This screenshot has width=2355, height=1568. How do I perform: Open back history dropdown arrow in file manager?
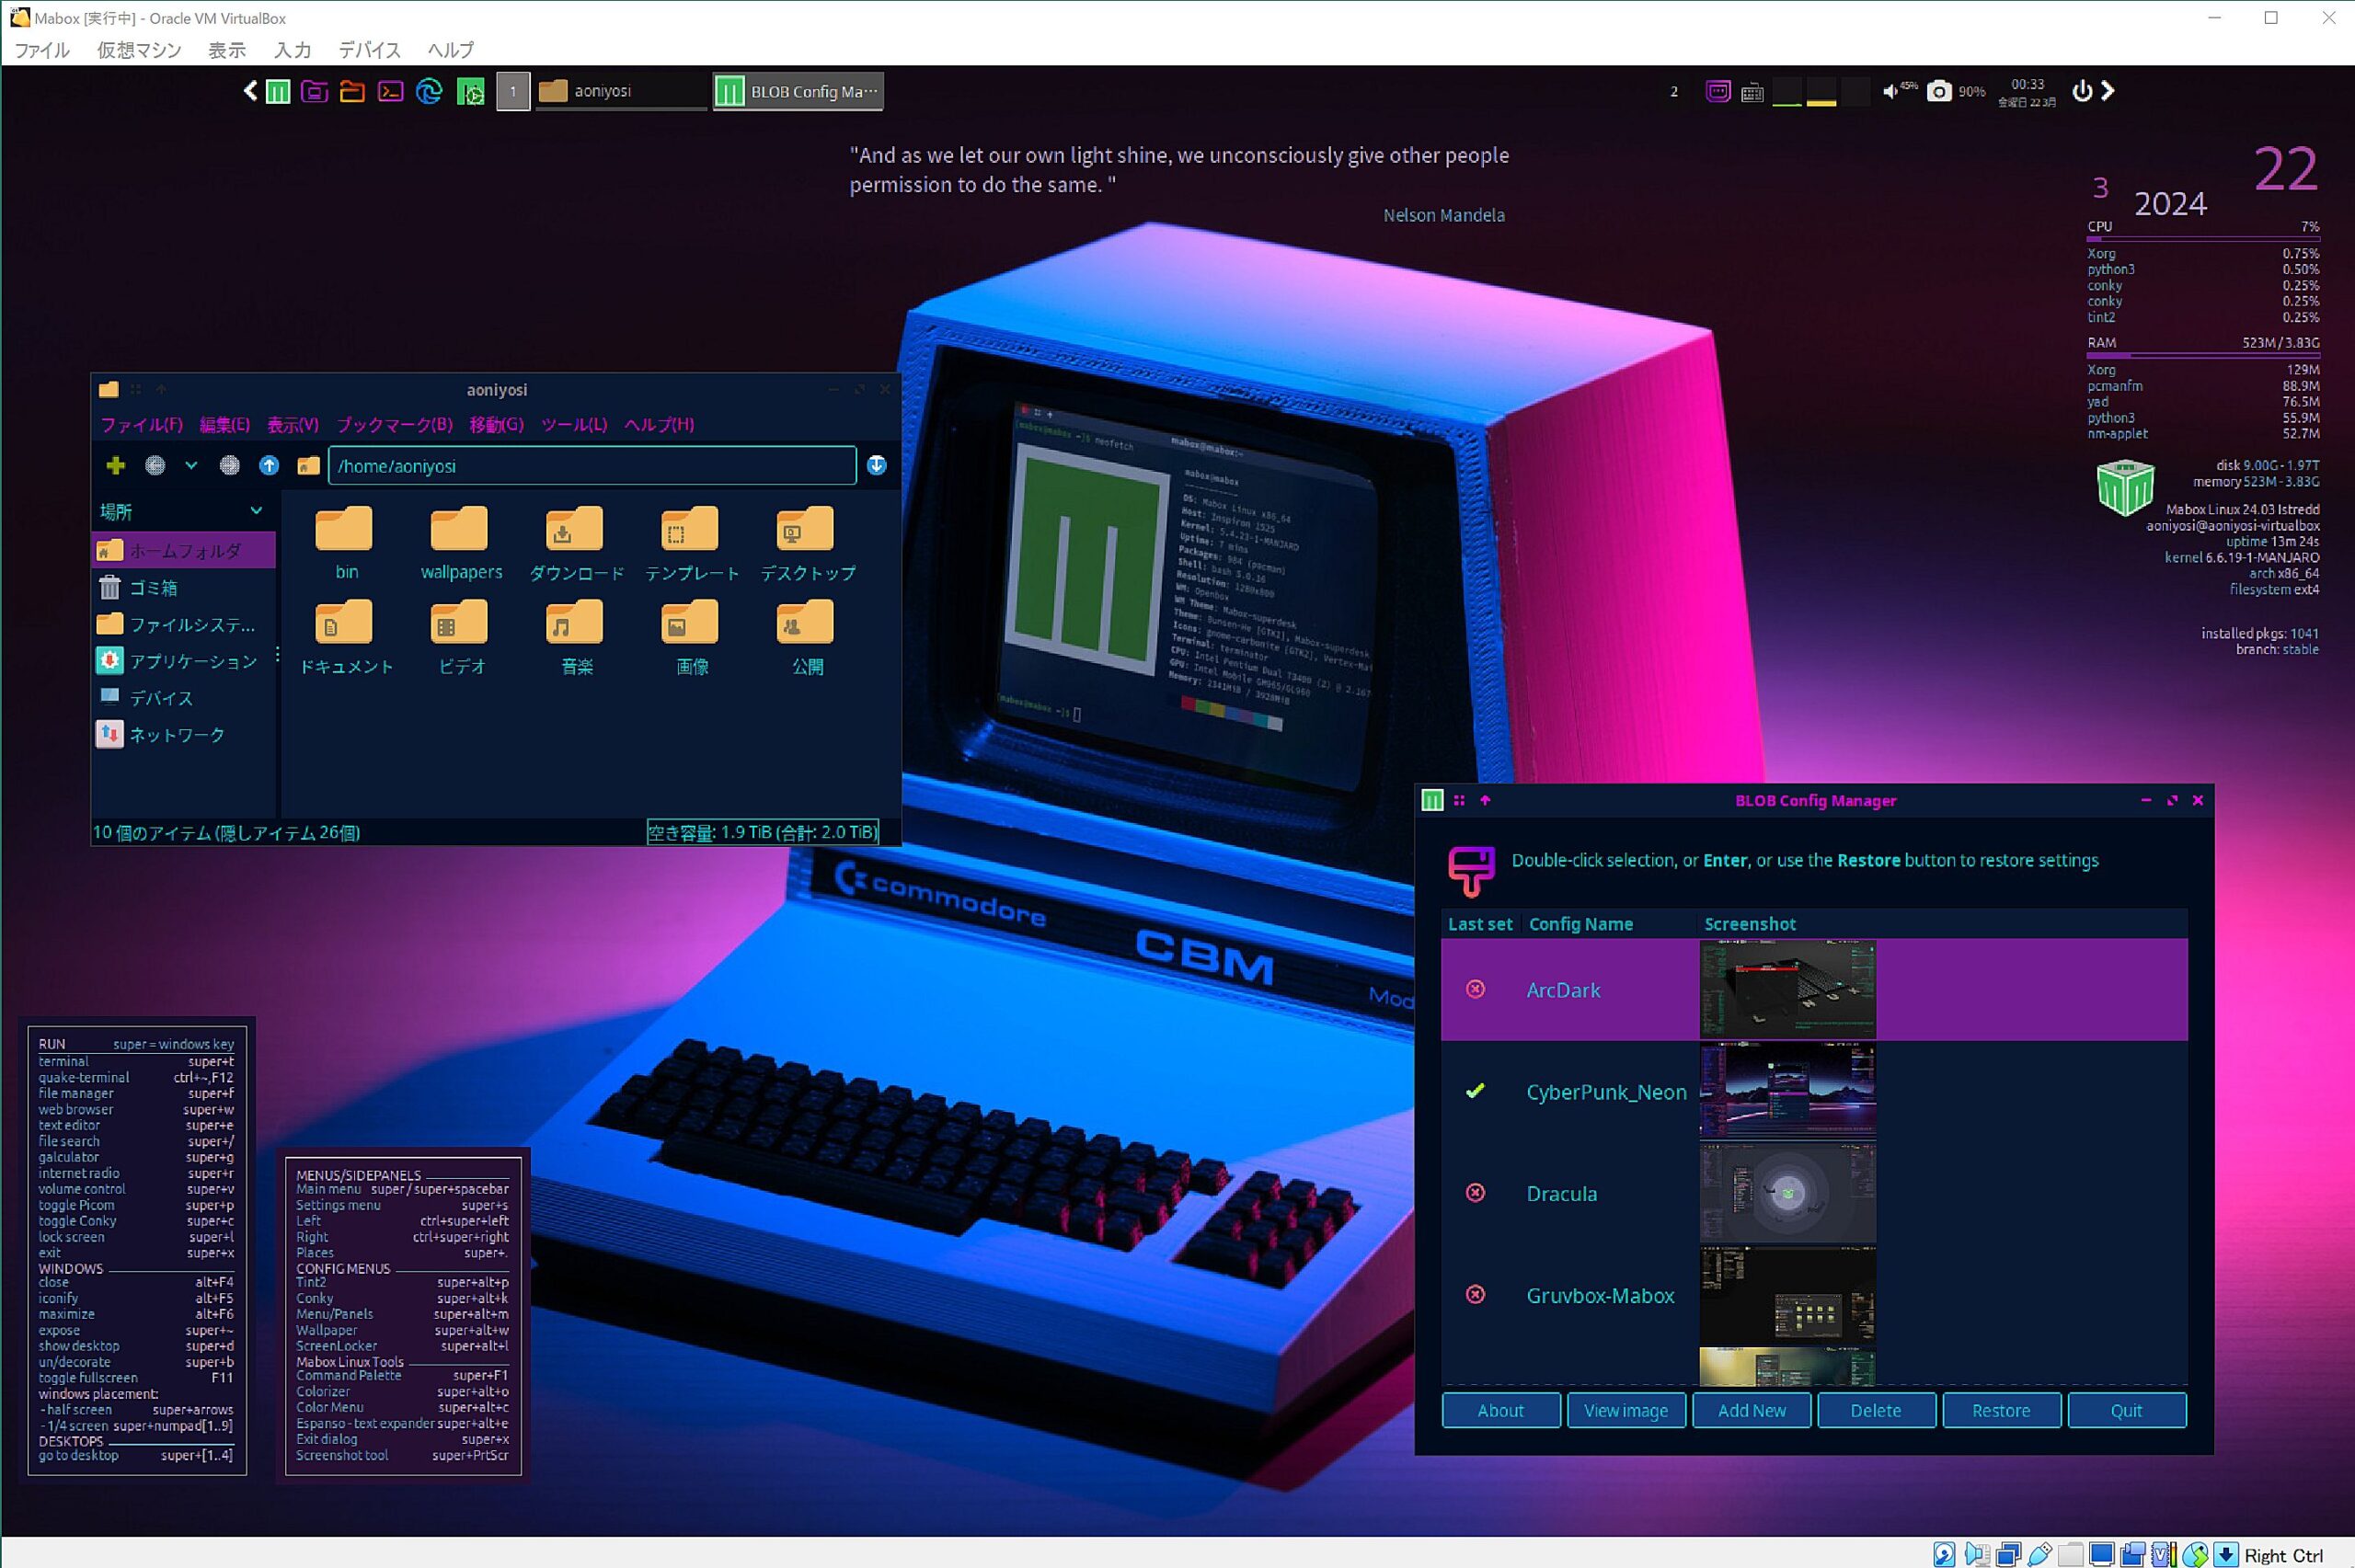tap(191, 465)
